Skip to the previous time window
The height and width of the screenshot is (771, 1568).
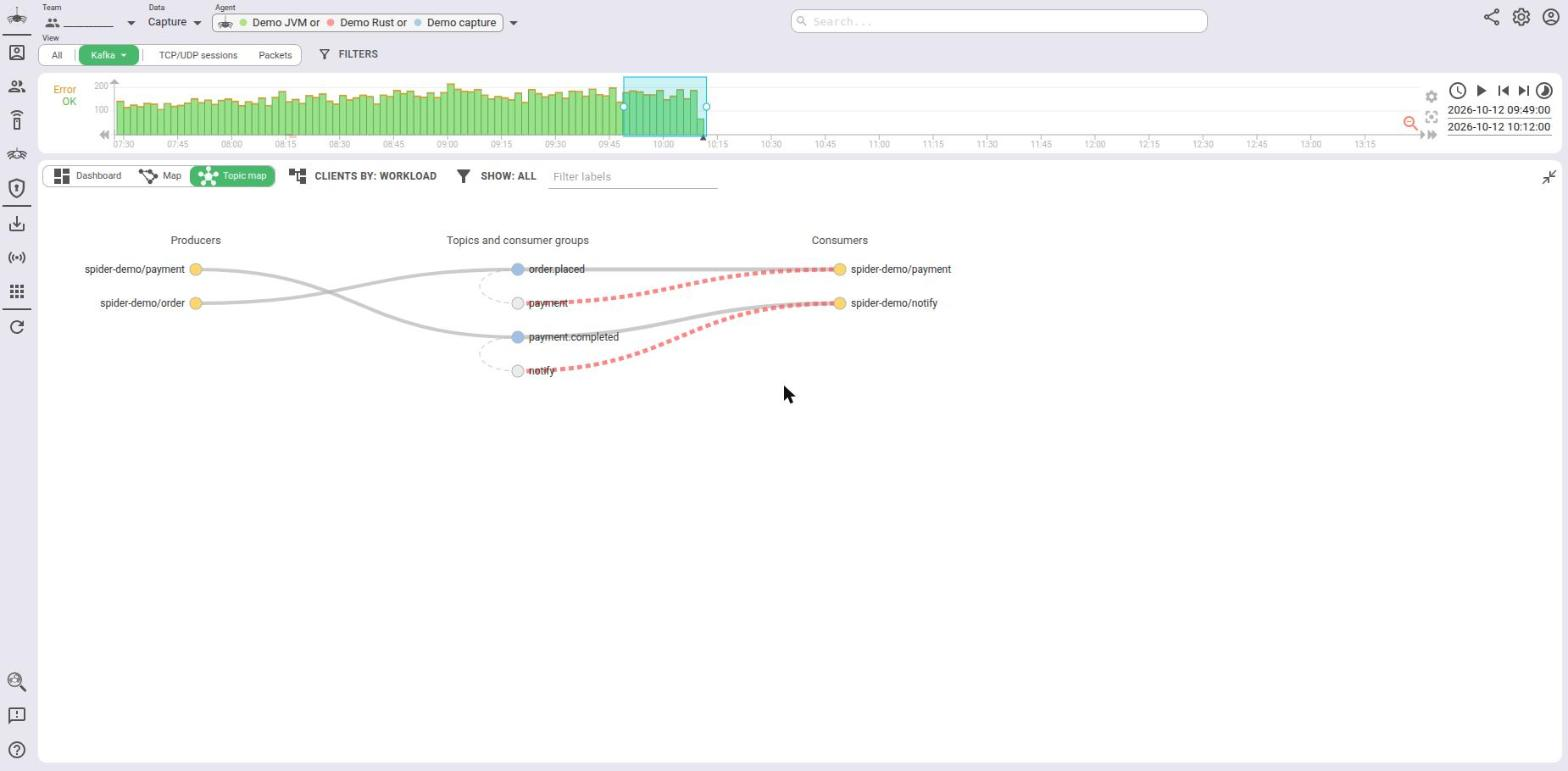point(1502,91)
